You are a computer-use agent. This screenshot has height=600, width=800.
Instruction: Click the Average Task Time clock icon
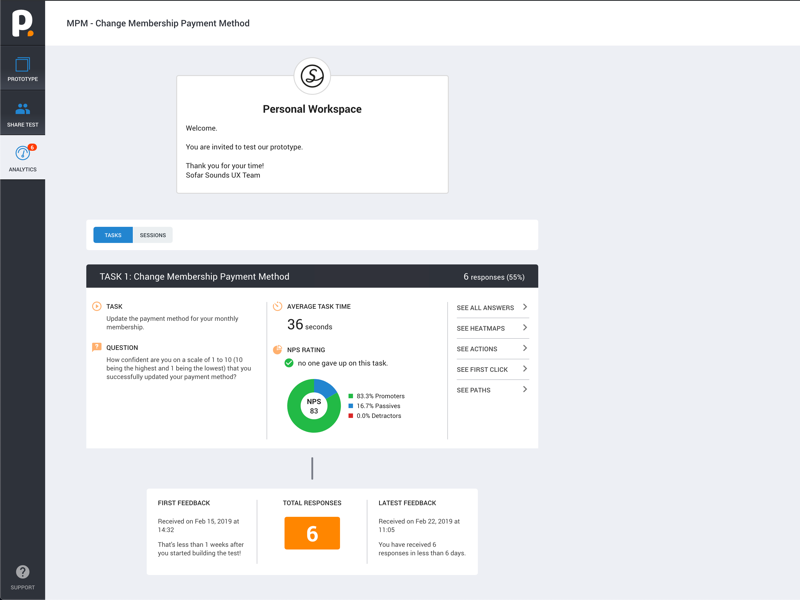[278, 306]
